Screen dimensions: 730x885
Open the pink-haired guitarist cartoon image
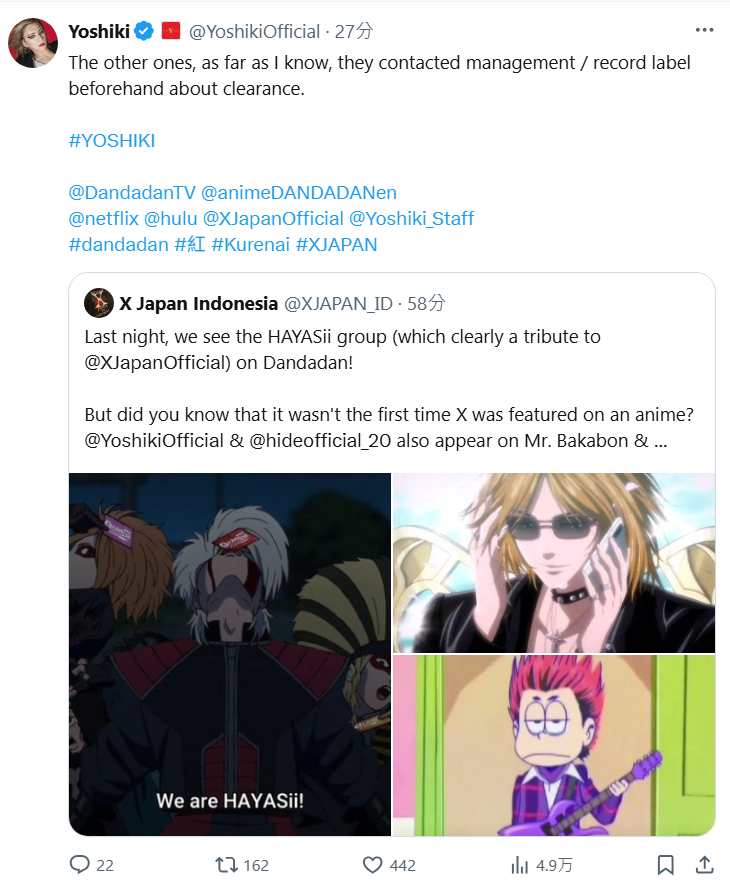(554, 745)
